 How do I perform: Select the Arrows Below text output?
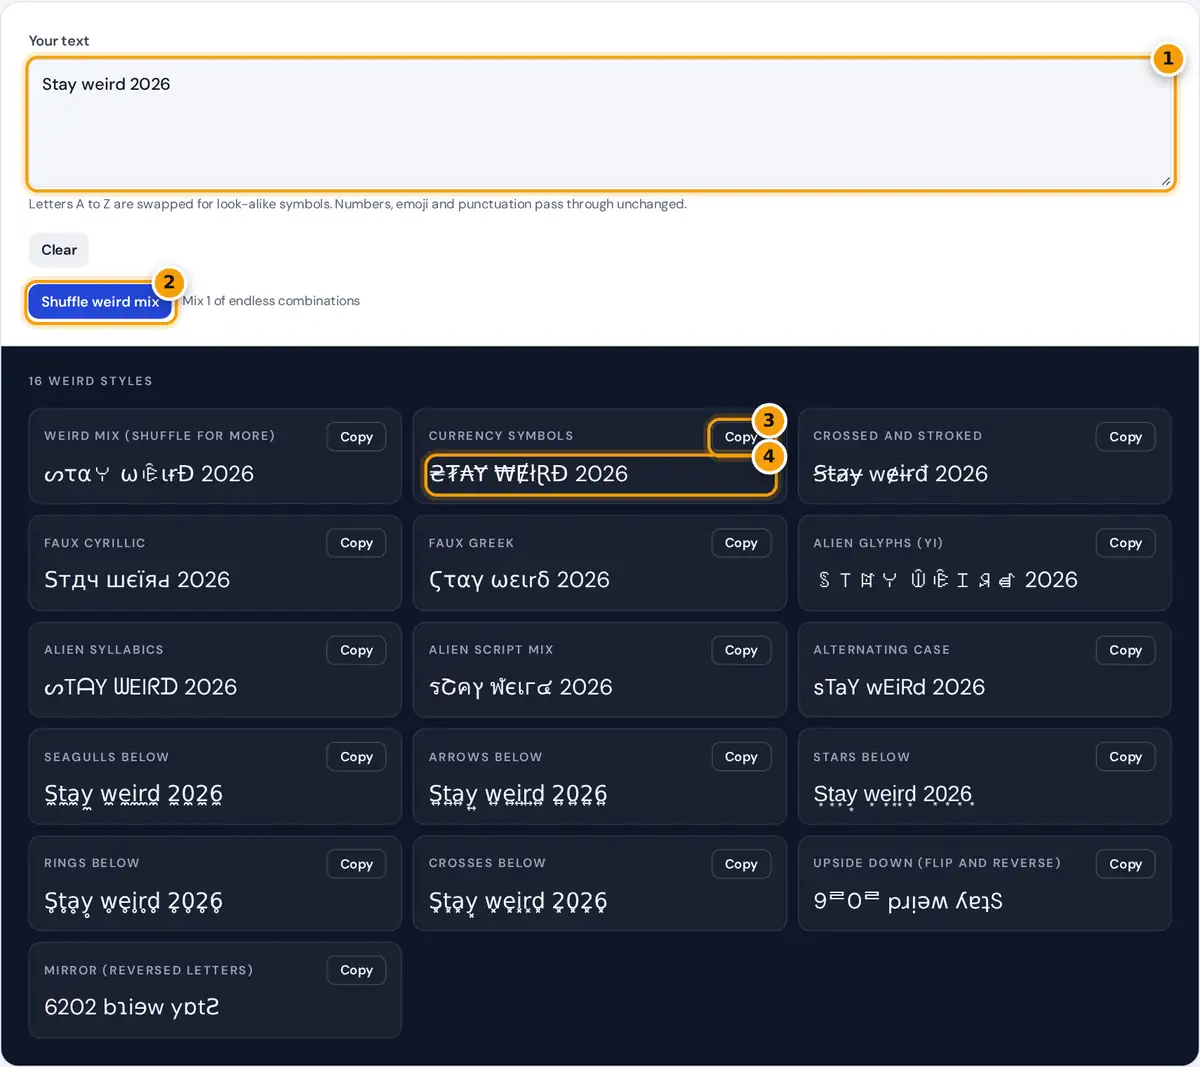pyautogui.click(x=518, y=795)
